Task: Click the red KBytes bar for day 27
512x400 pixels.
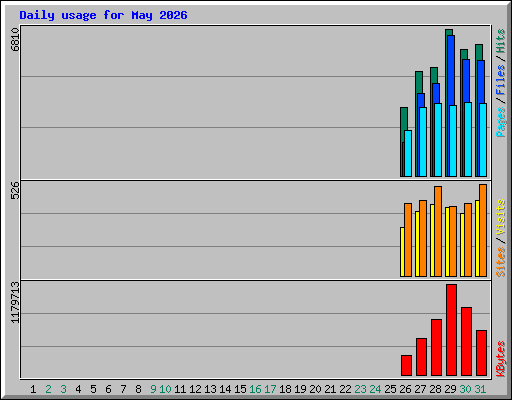Action: point(421,357)
